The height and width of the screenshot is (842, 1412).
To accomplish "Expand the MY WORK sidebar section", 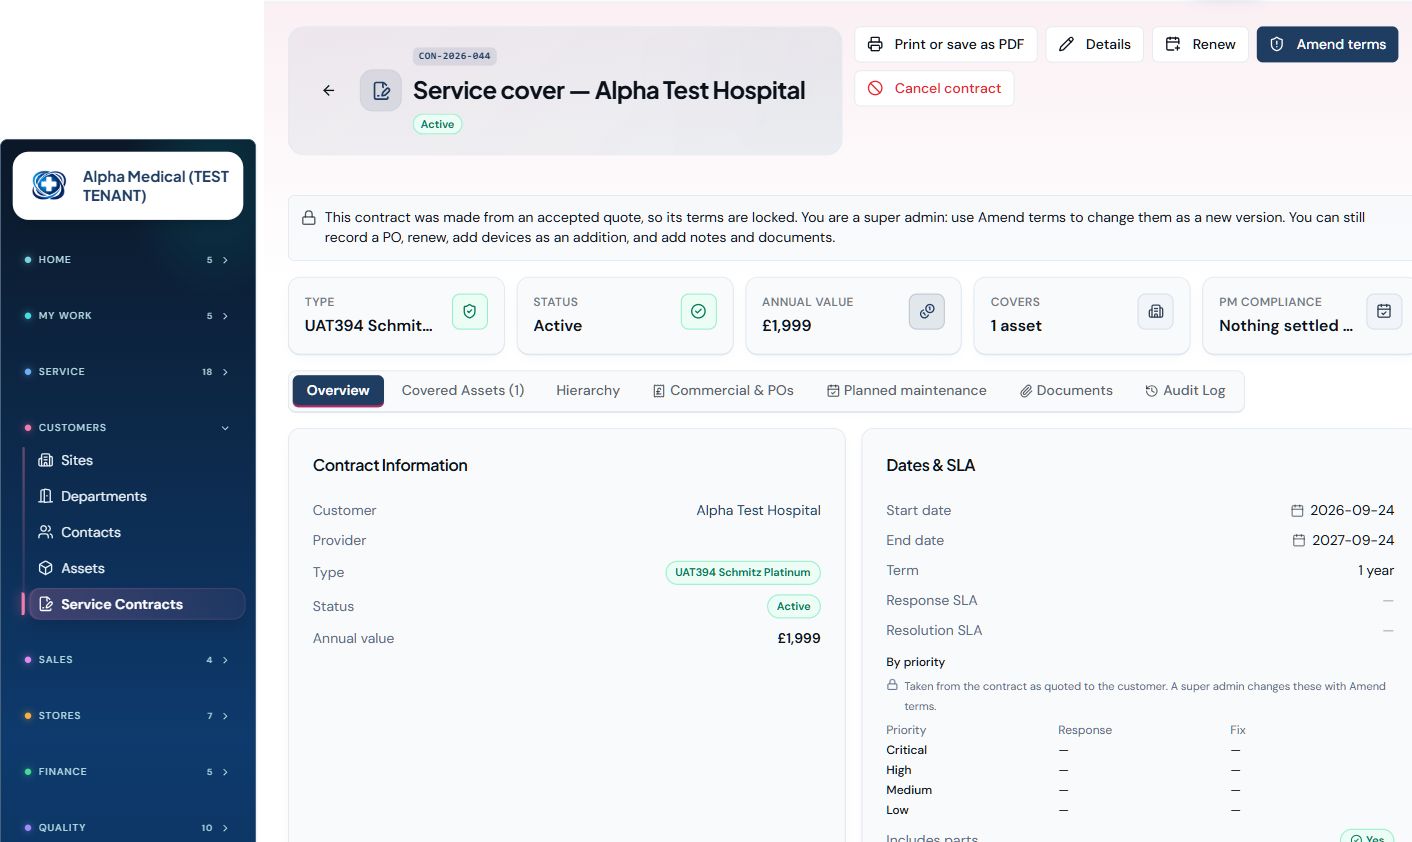I will pyautogui.click(x=128, y=316).
